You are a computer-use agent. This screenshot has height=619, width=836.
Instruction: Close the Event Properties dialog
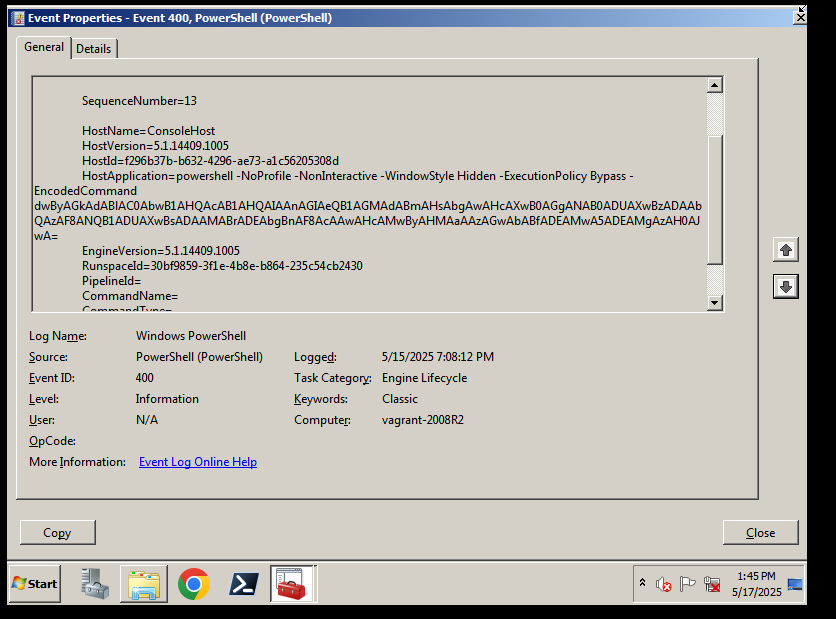[x=760, y=533]
